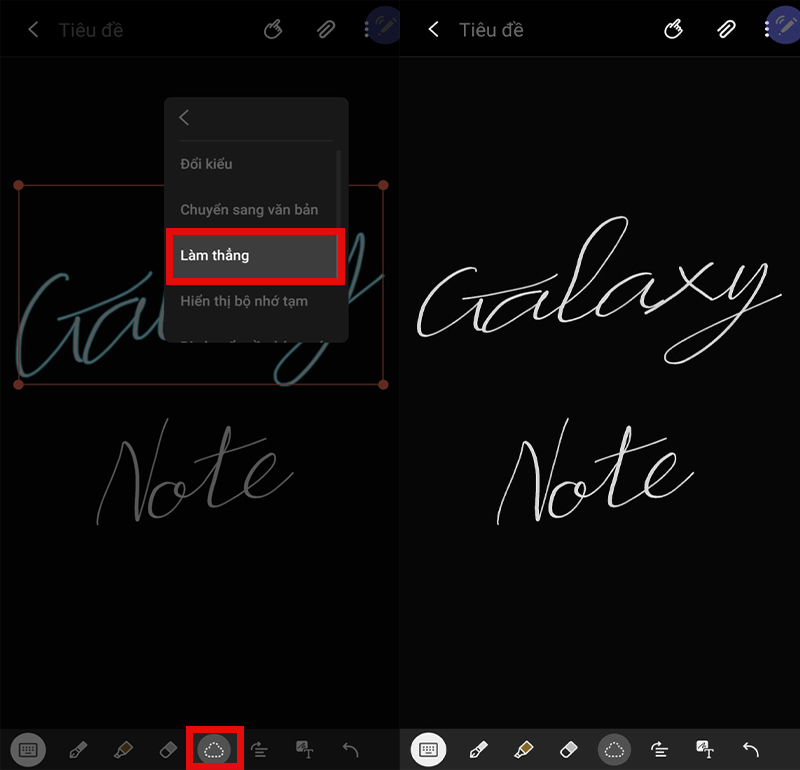Convert handwriting to text icon in left toolbar
Image resolution: width=800 pixels, height=770 pixels.
pos(305,750)
